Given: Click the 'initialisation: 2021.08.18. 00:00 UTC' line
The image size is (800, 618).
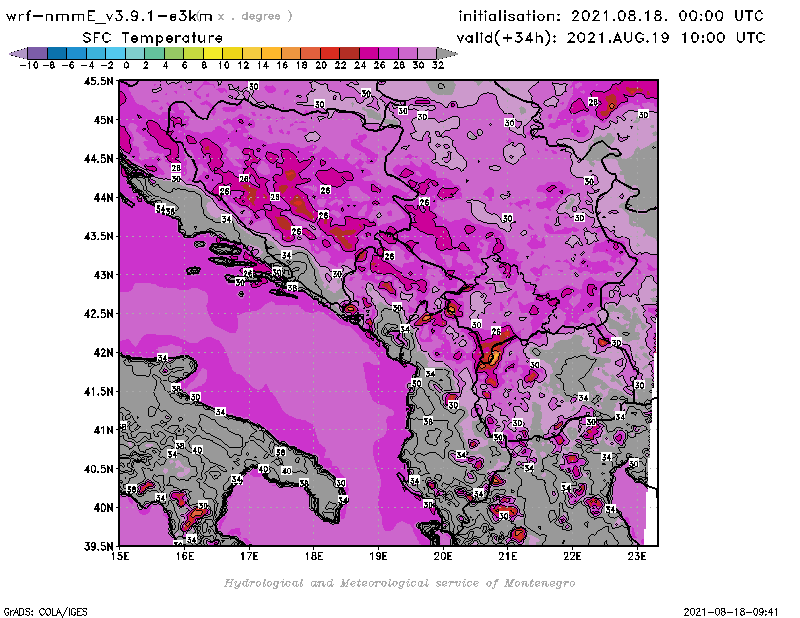Looking at the screenshot, I should click(x=611, y=16).
